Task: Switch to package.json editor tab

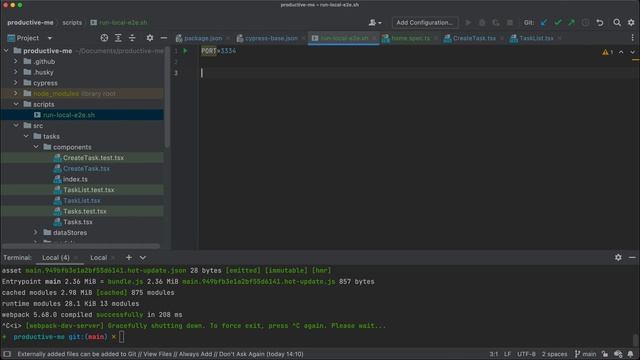Action: point(202,38)
